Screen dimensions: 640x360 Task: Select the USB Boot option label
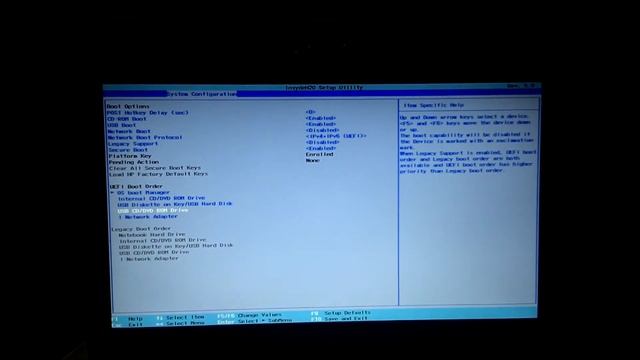[122, 125]
